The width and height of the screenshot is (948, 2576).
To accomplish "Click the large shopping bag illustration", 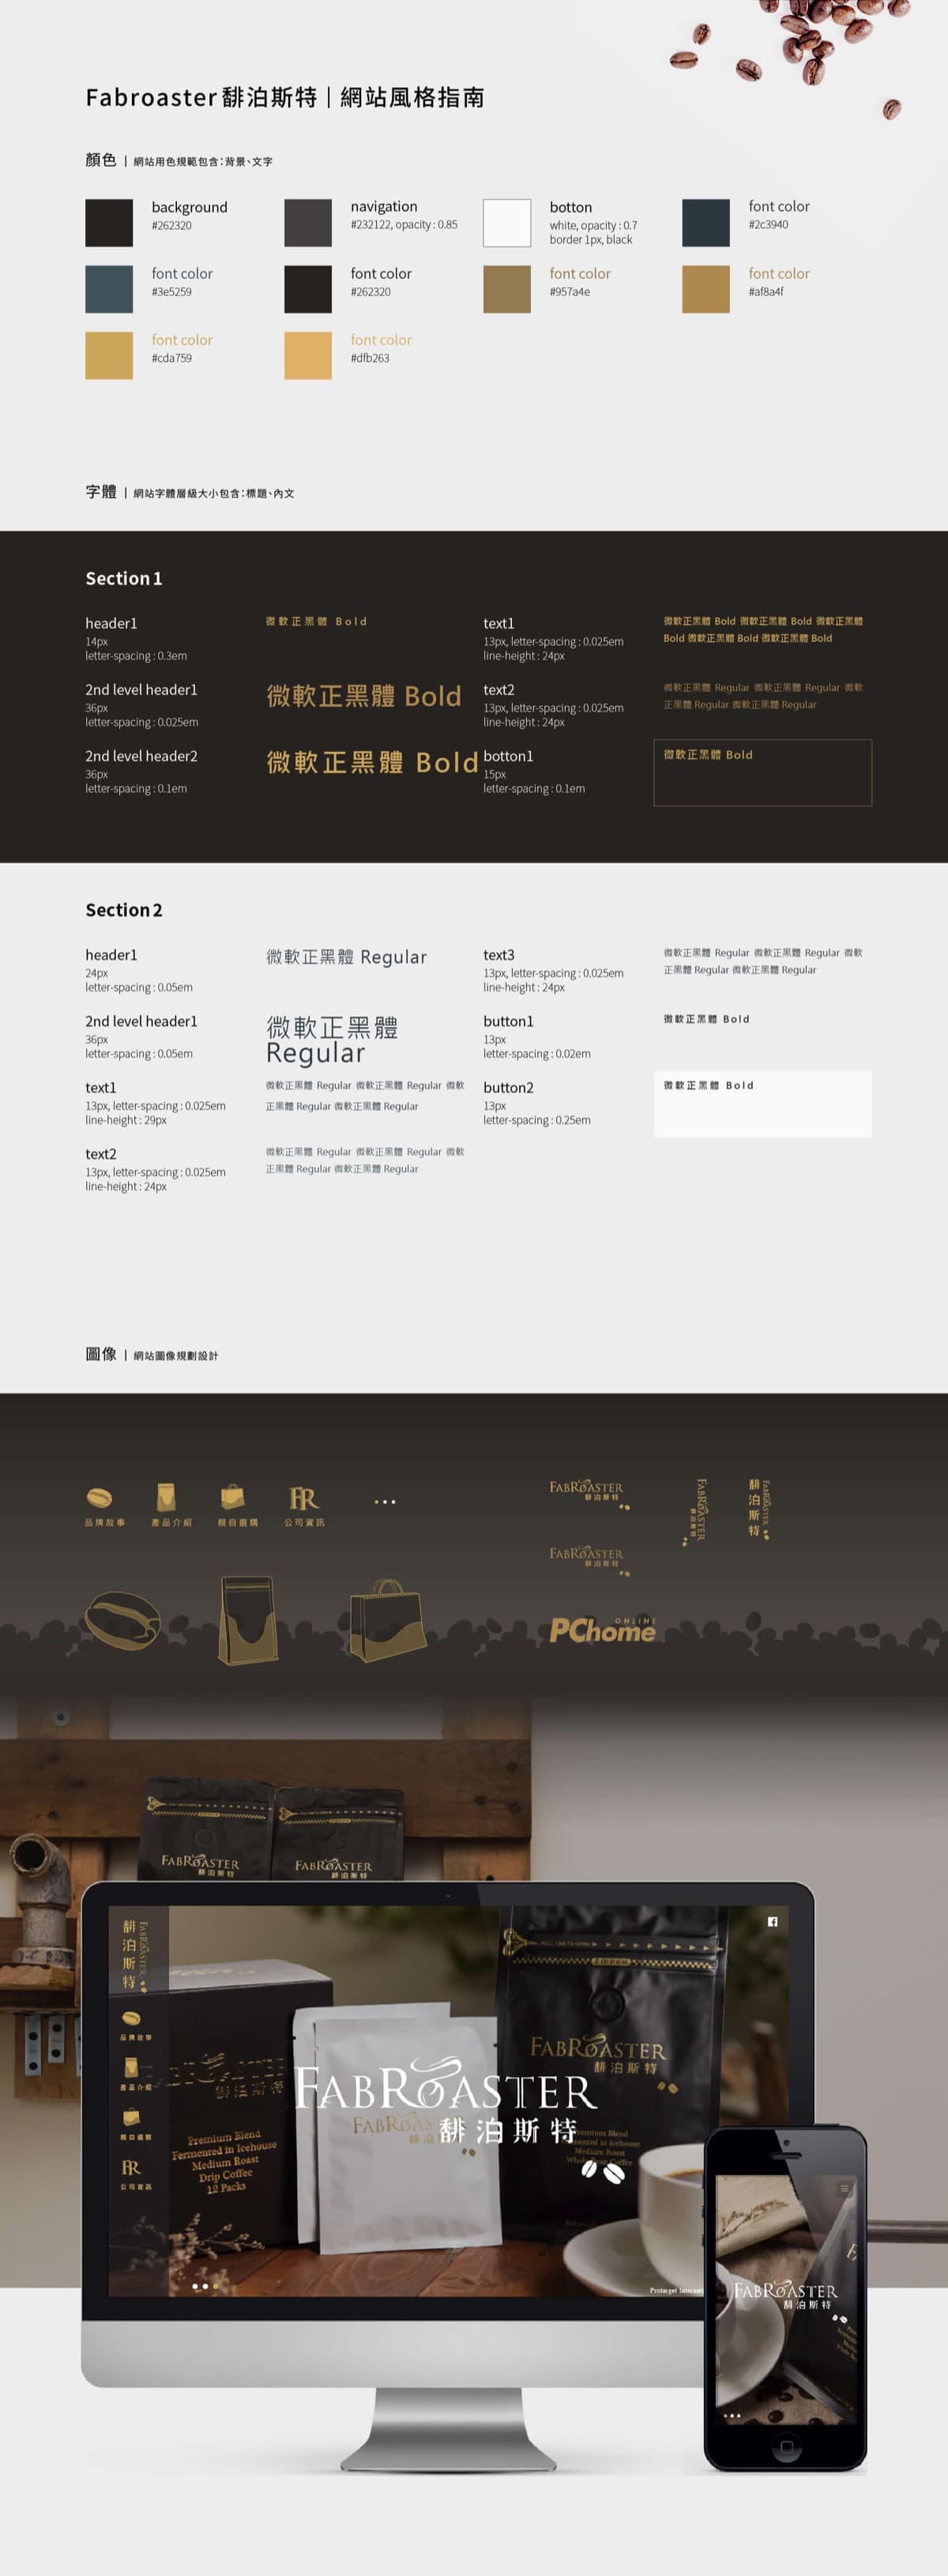I will coord(387,1620).
